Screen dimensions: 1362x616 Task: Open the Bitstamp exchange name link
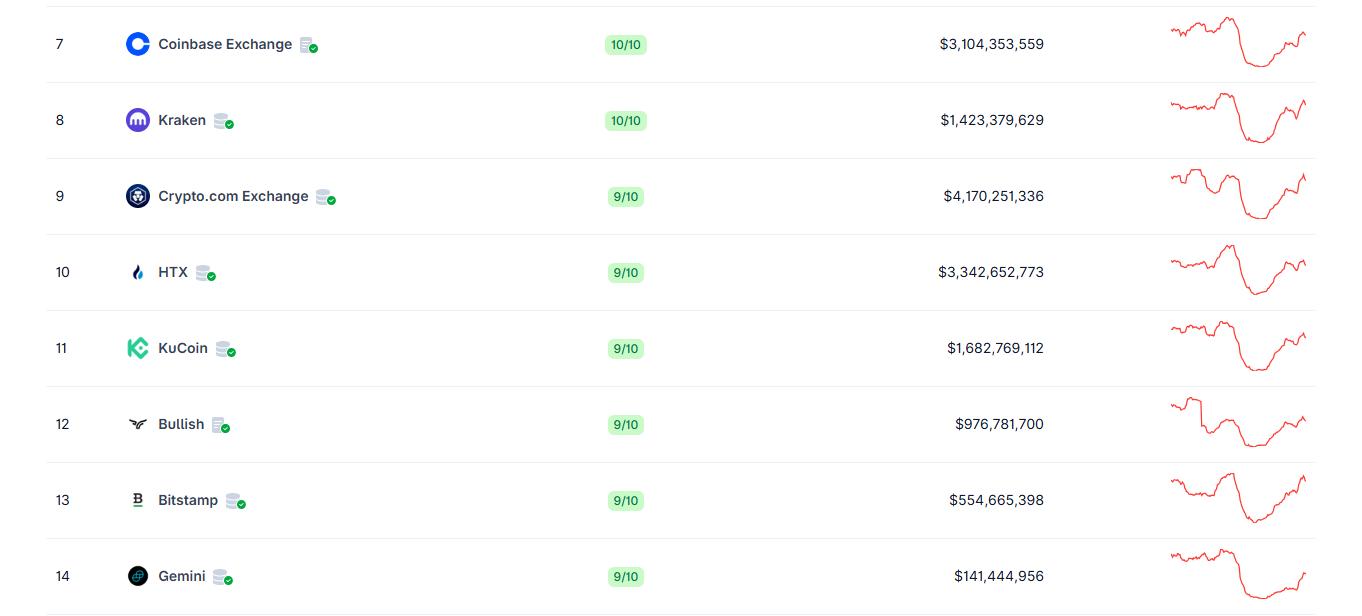point(188,500)
